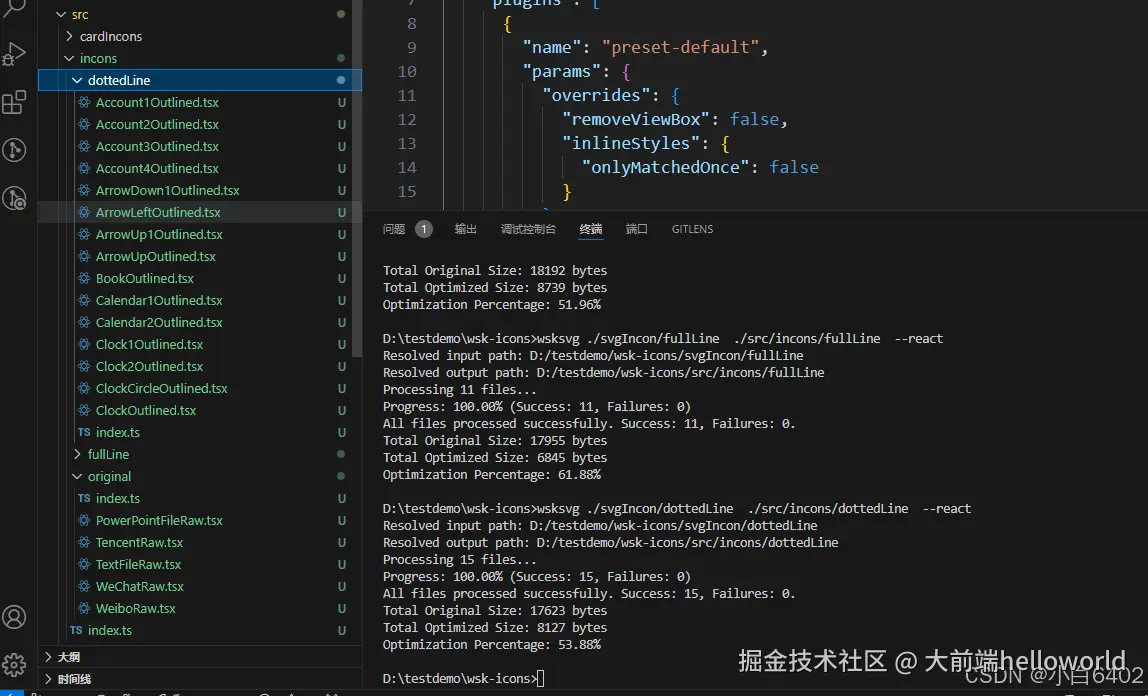Open TextFileRaw.tsx file

click(x=138, y=564)
